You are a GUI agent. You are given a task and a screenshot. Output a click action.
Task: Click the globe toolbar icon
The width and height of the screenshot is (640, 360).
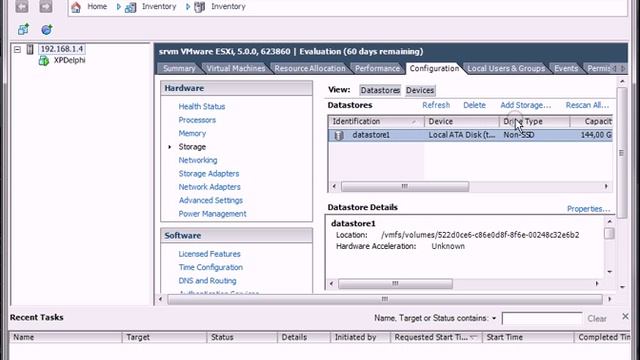47,29
